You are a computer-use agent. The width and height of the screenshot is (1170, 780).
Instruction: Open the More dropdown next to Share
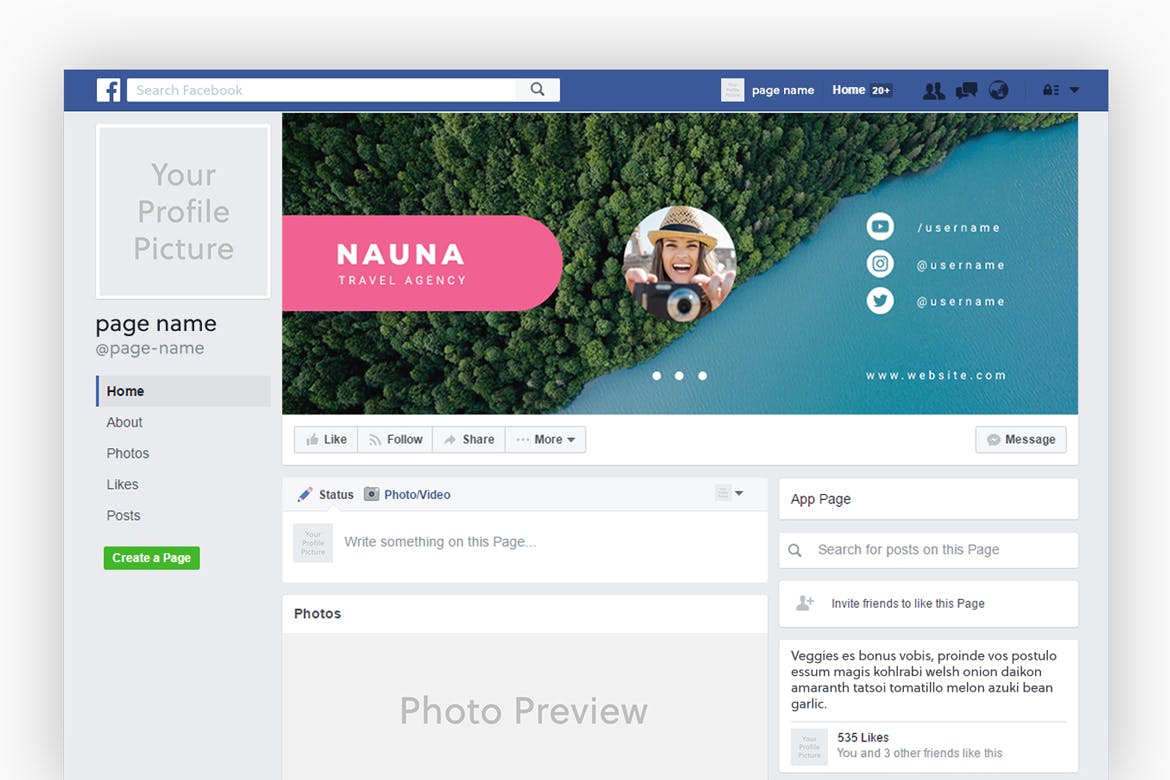(545, 439)
